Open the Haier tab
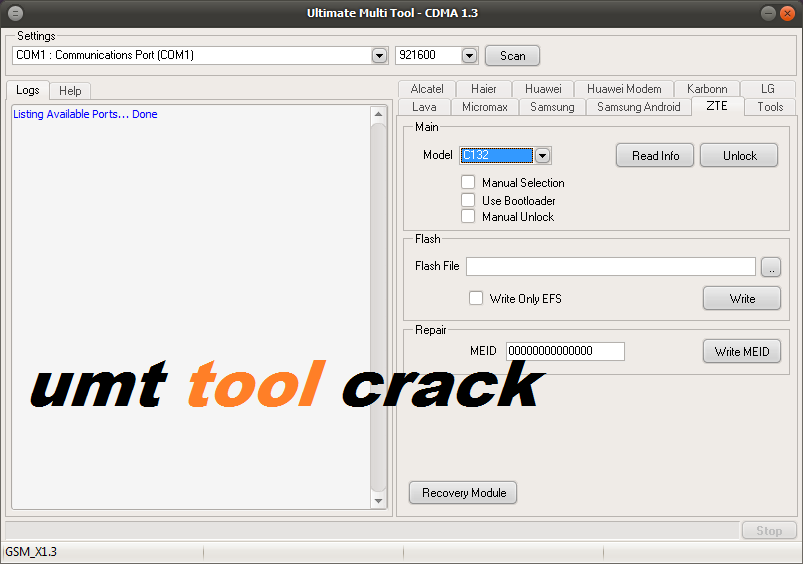 (483, 89)
